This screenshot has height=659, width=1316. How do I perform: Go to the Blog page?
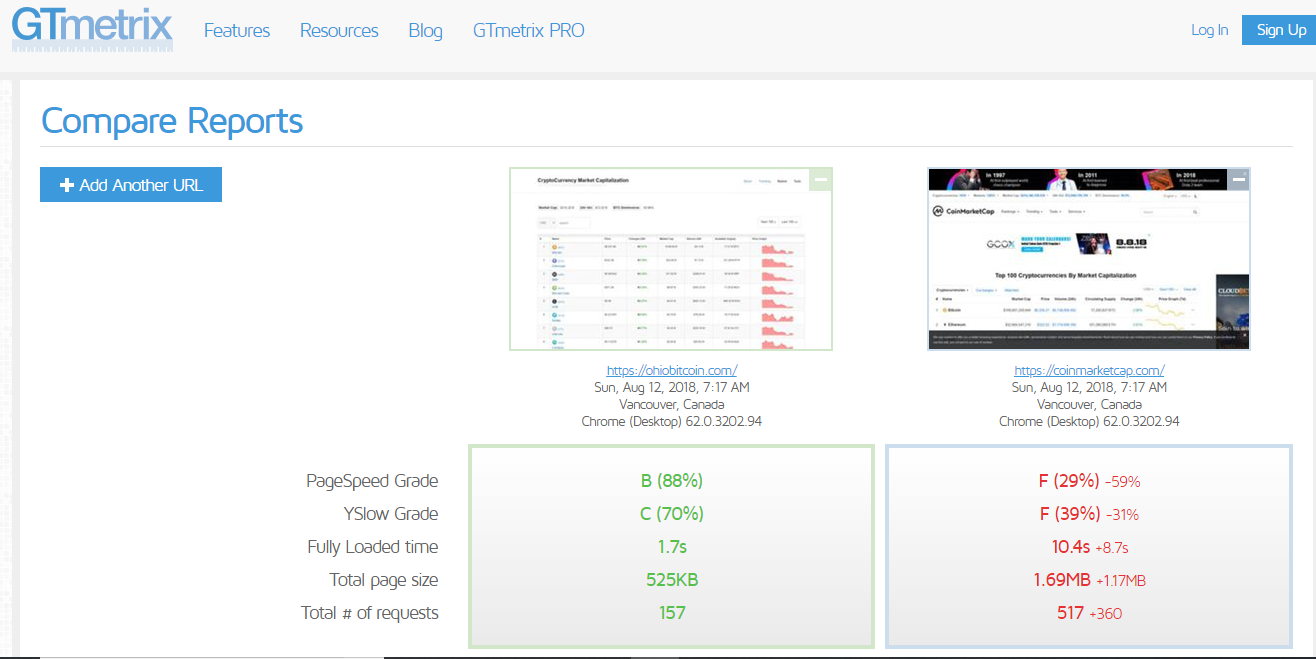point(425,30)
